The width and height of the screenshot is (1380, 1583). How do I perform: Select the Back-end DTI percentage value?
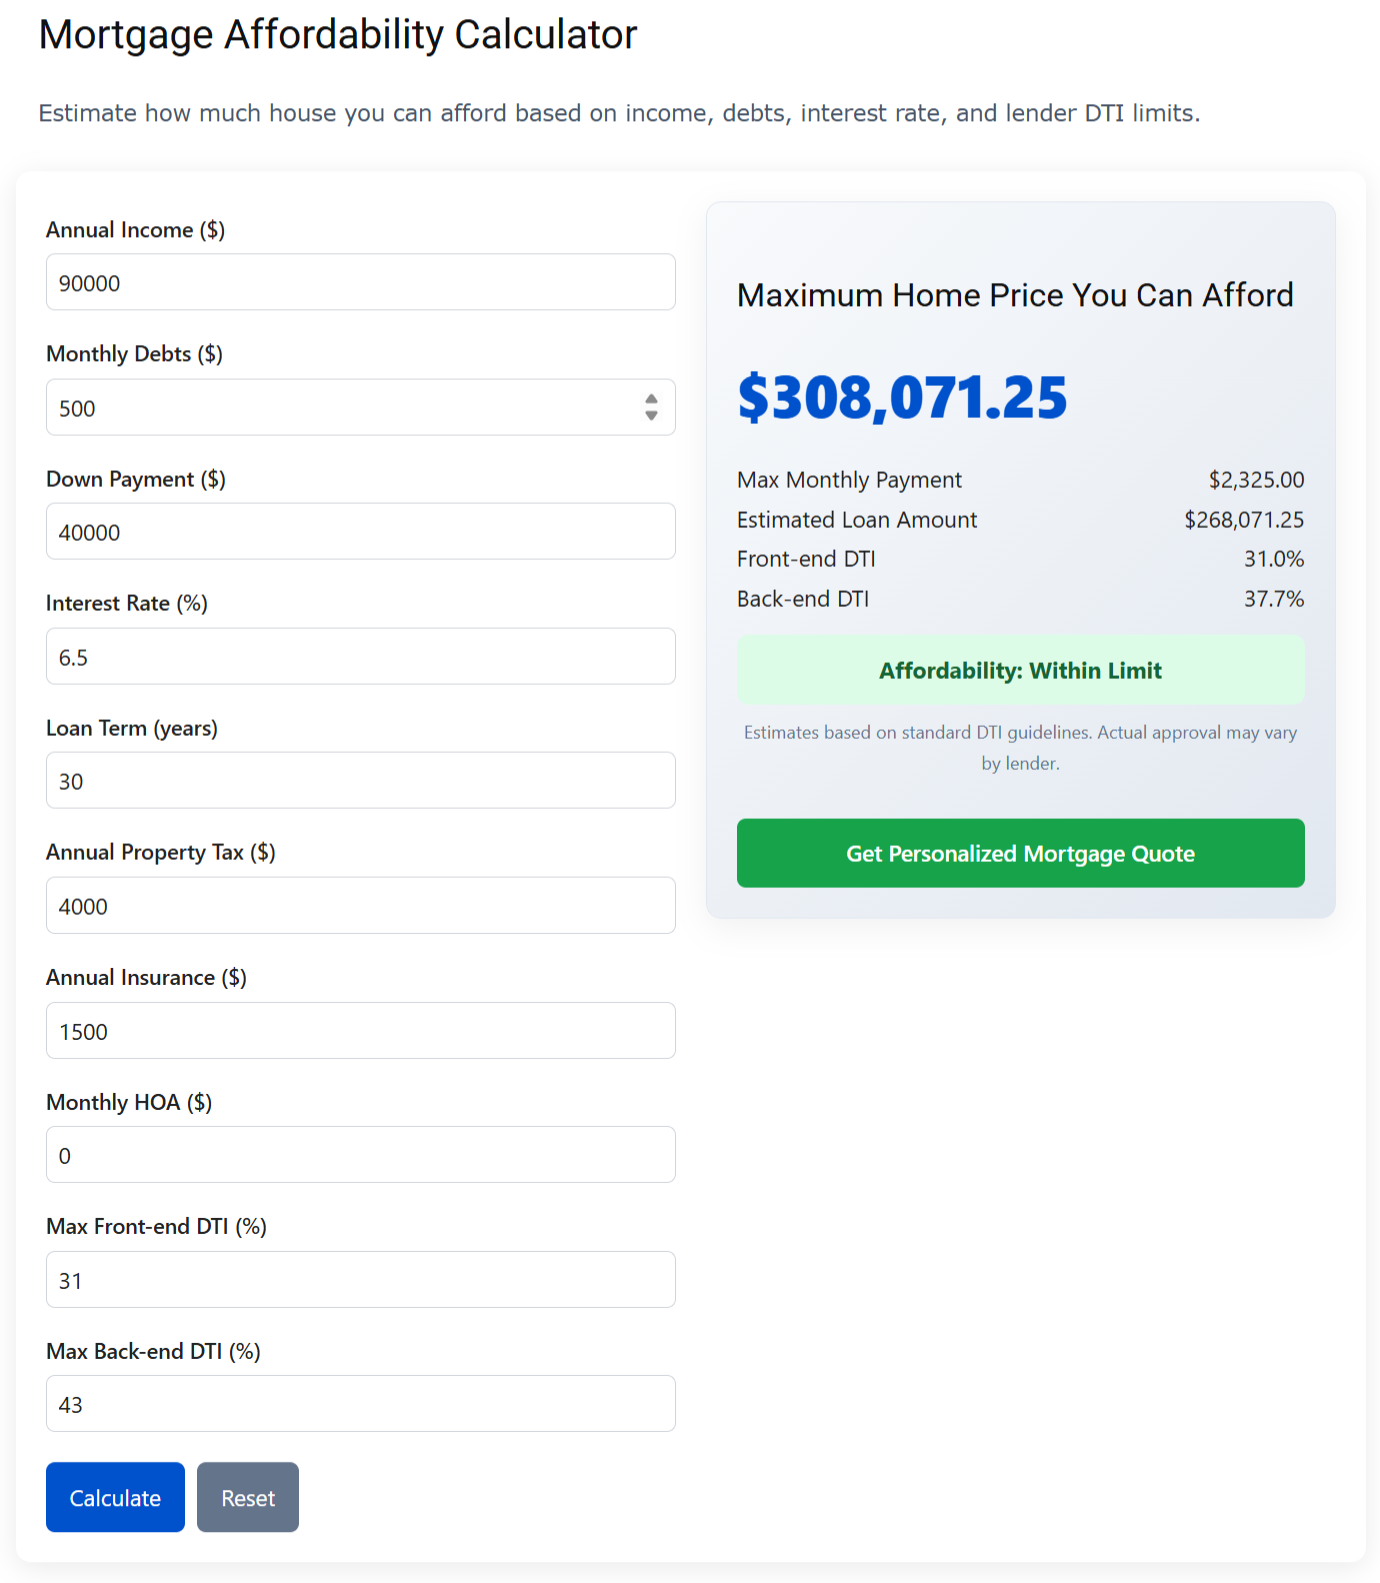pos(1274,598)
